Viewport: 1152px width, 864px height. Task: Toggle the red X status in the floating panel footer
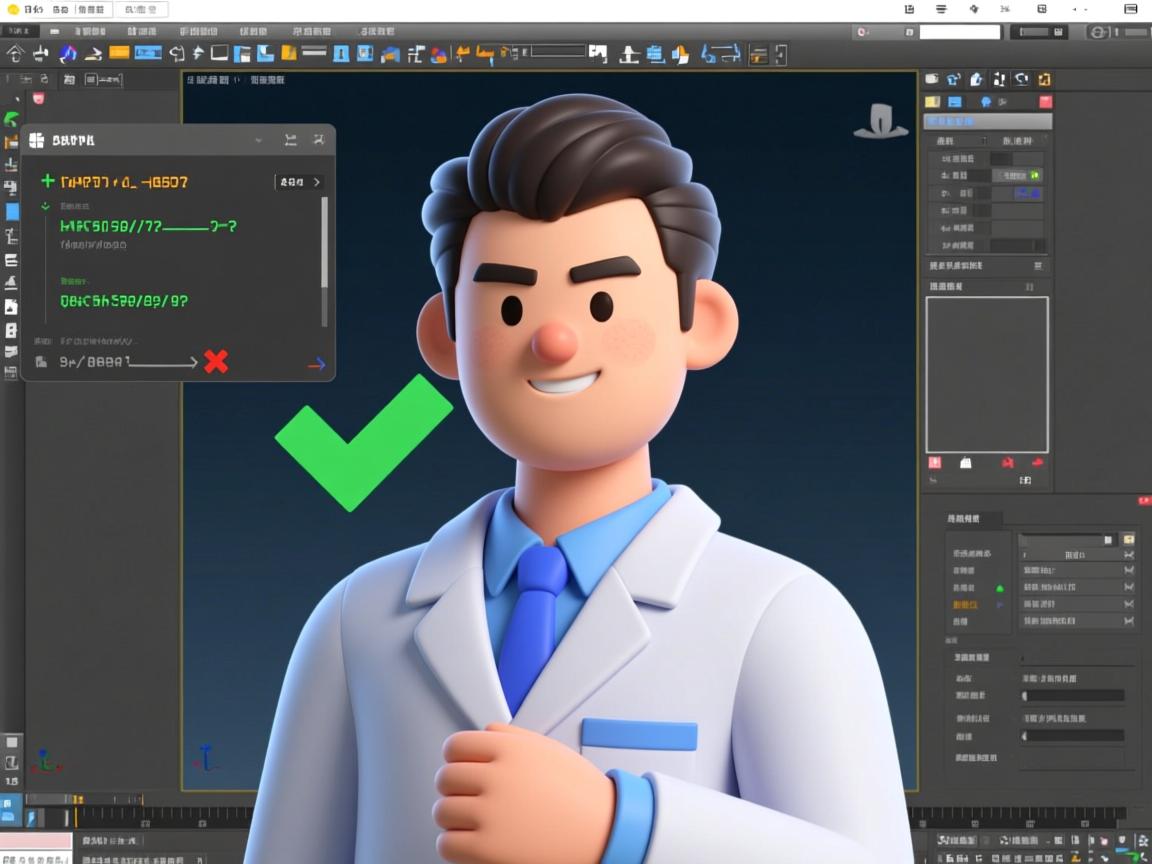217,364
